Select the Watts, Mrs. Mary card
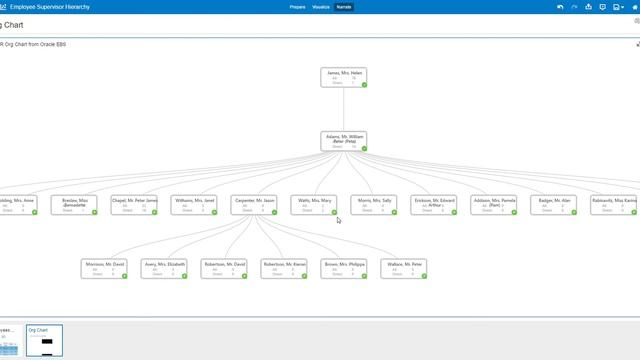The width and height of the screenshot is (640, 360). pyautogui.click(x=313, y=205)
